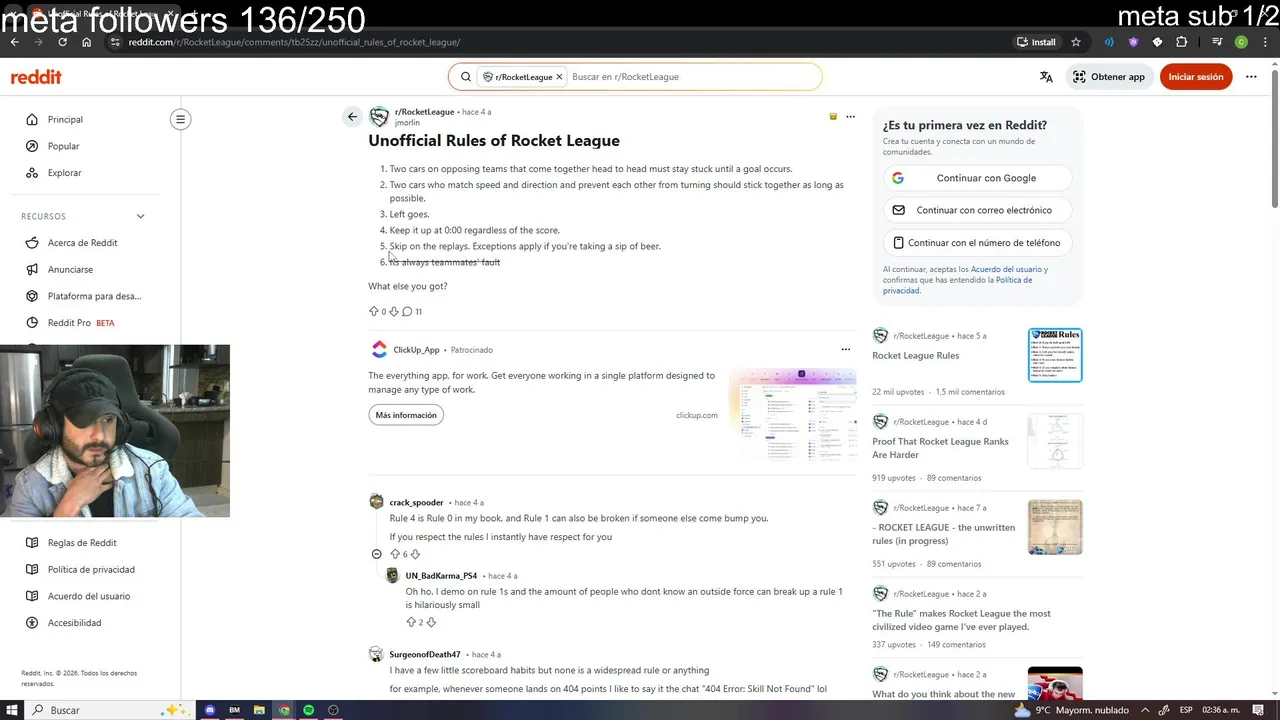1280x720 pixels.
Task: Open the Rocket League Rules related post
Action: click(x=915, y=356)
